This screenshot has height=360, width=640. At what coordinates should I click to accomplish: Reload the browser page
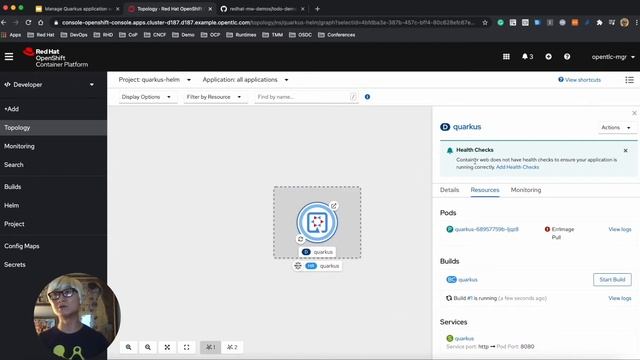(28, 22)
